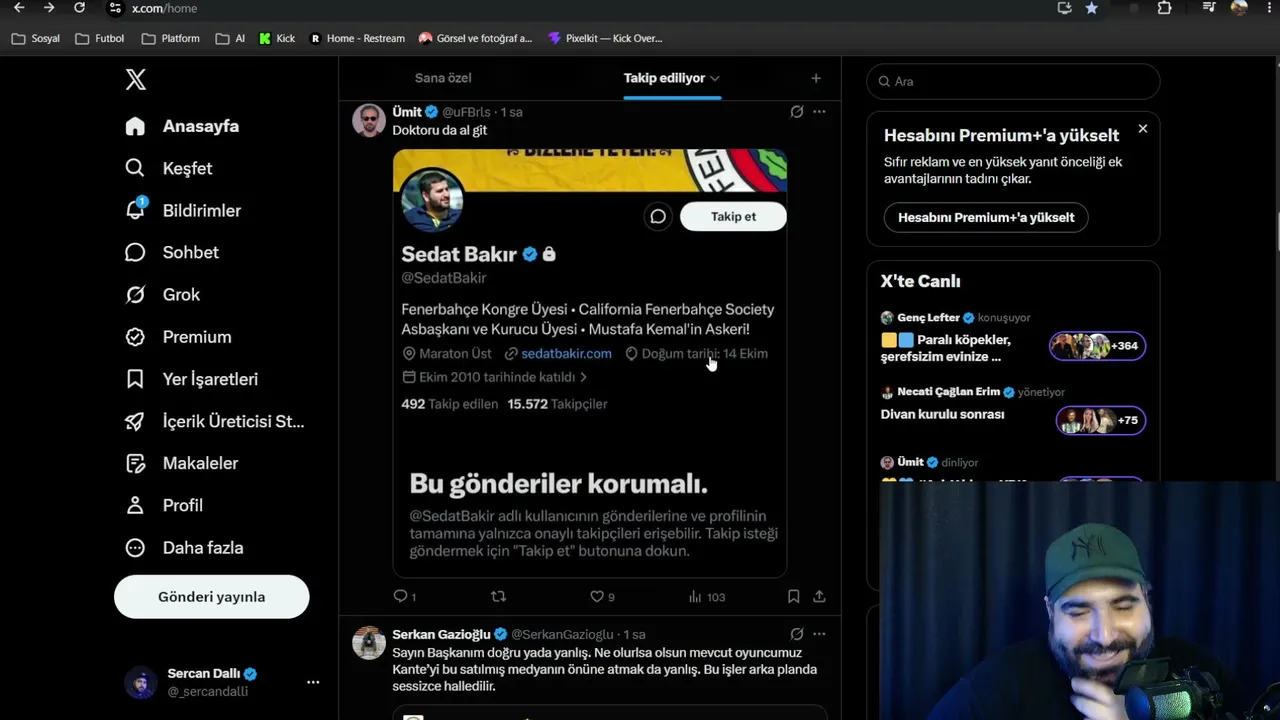Open Sohbet messages

point(172,252)
